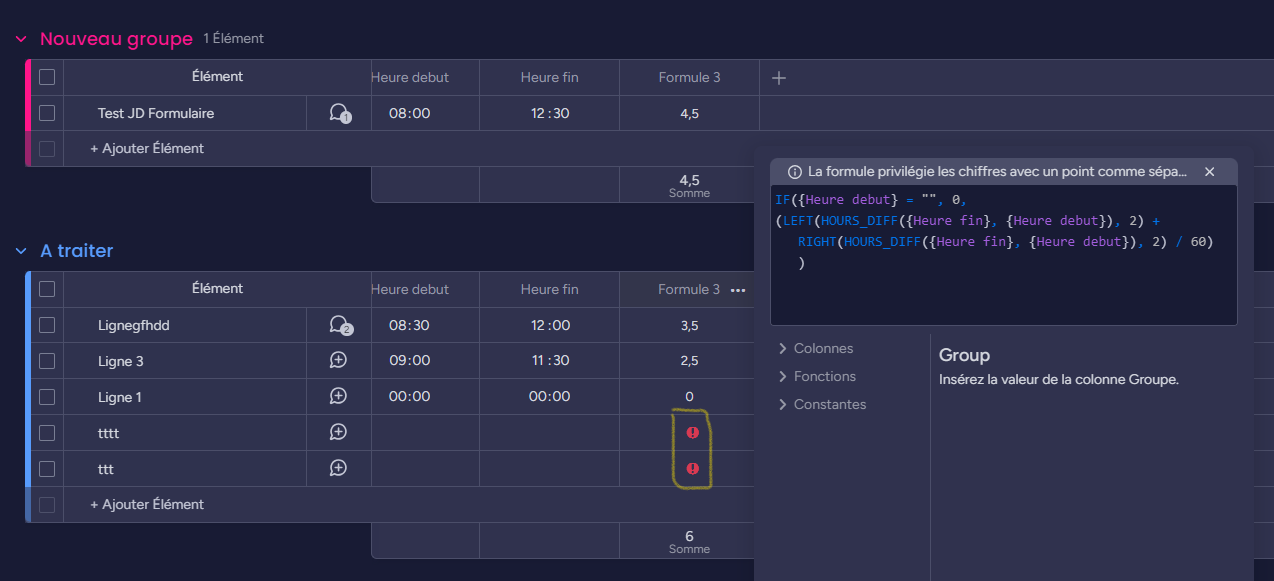Add update to tttt item
The height and width of the screenshot is (581, 1274).
coord(338,432)
